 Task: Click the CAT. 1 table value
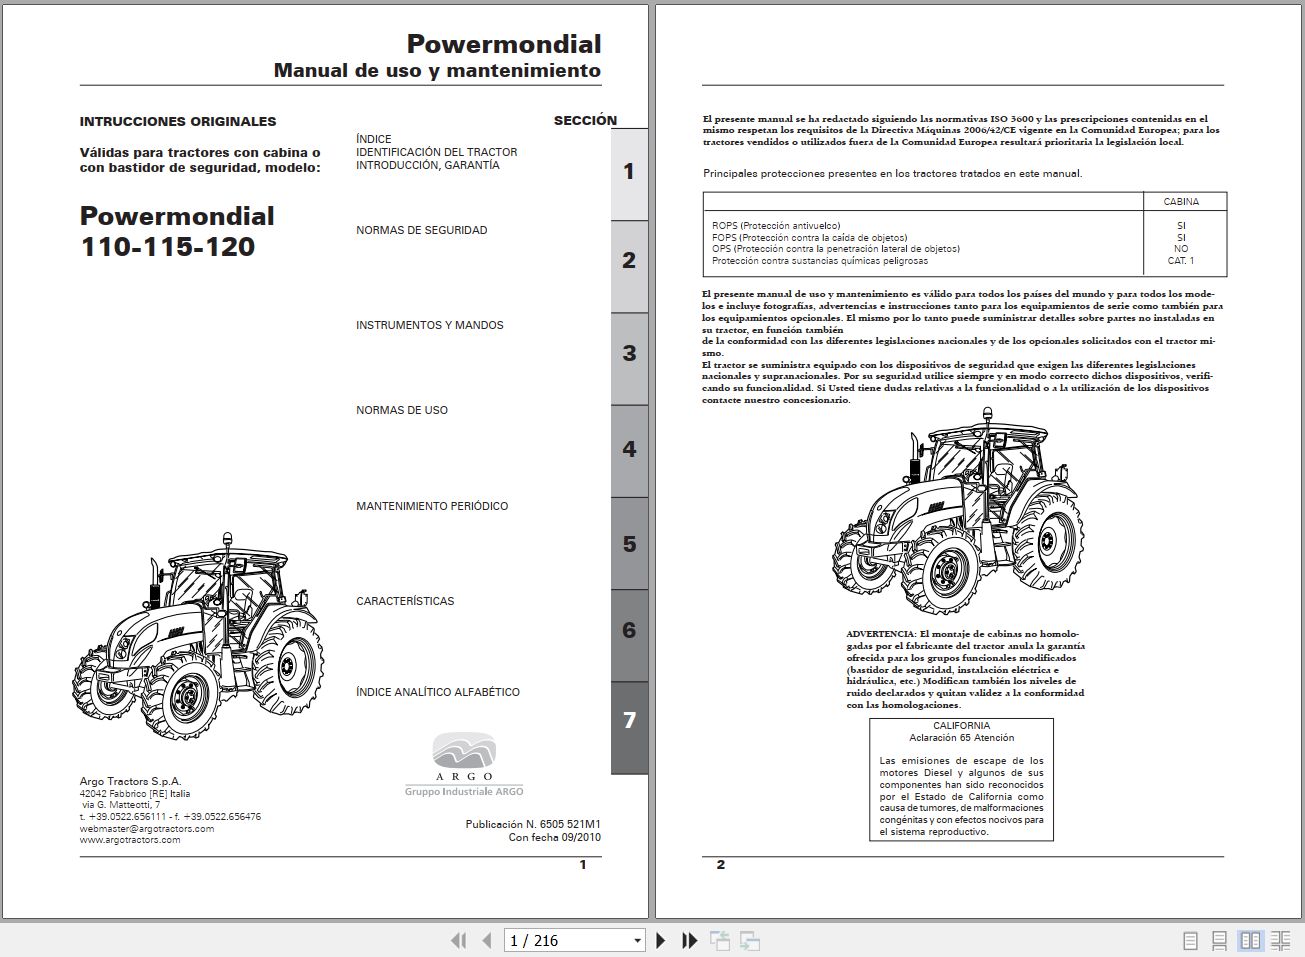pyautogui.click(x=1181, y=261)
